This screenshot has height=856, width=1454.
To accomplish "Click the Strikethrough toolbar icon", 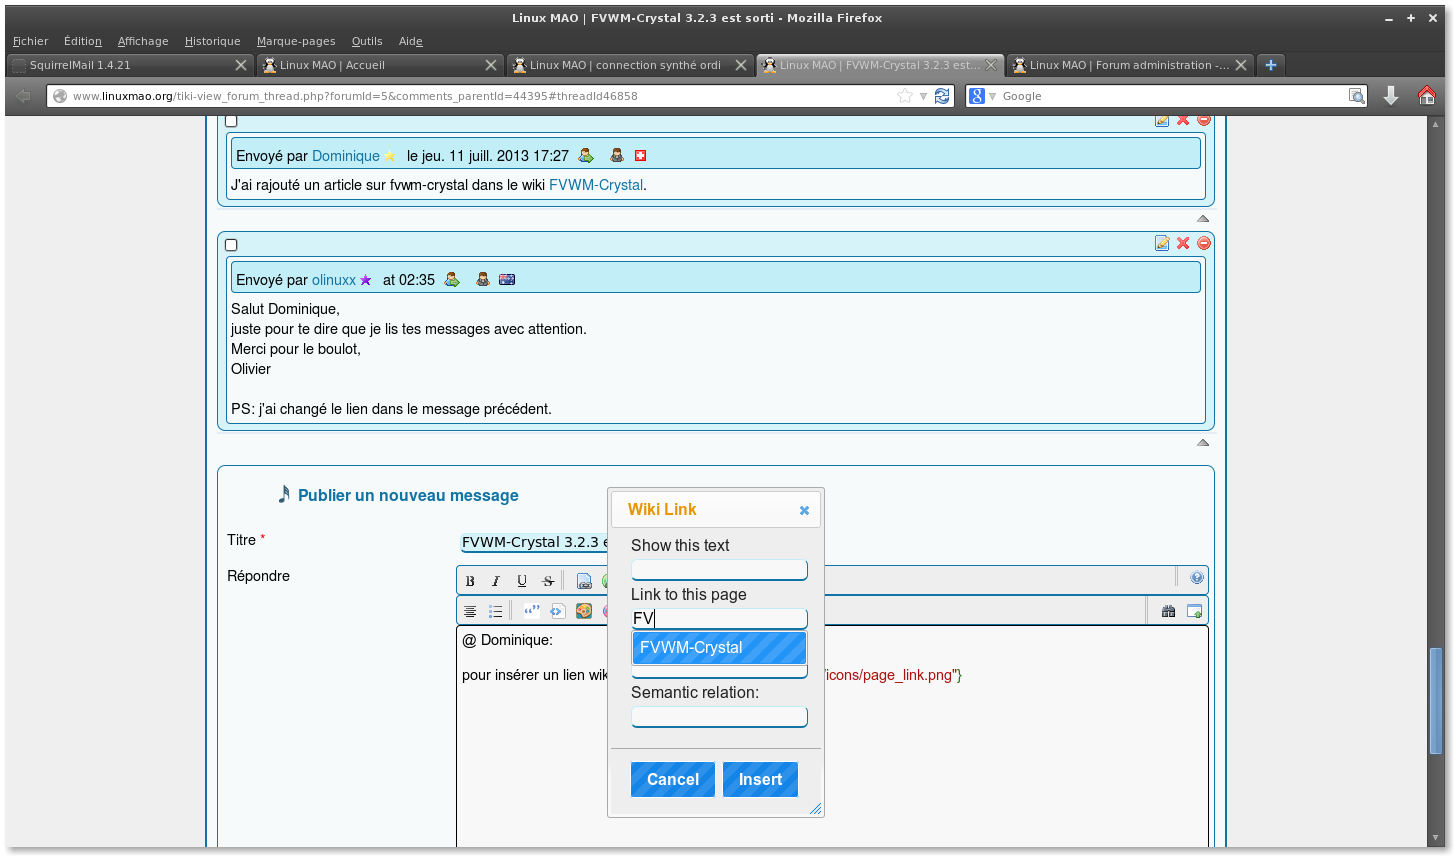I will (548, 581).
